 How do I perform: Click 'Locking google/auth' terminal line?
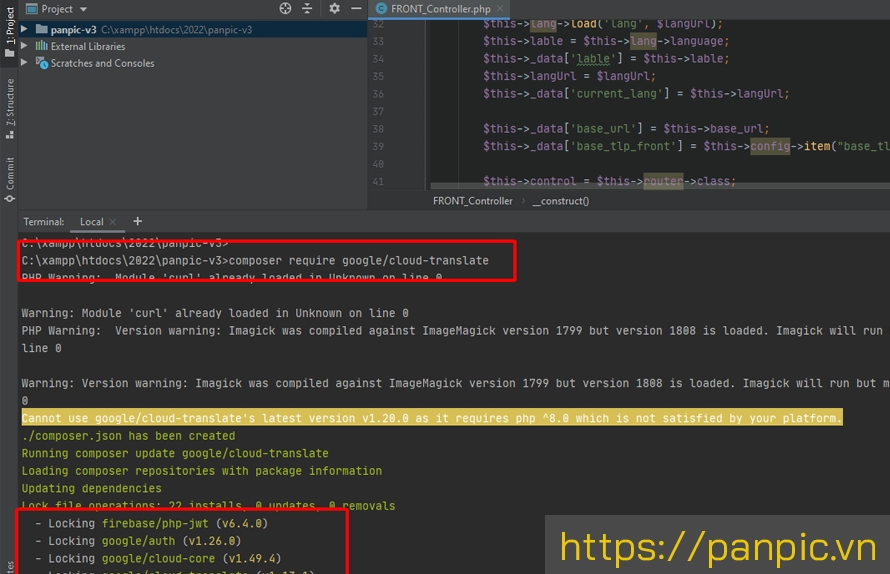tap(138, 541)
